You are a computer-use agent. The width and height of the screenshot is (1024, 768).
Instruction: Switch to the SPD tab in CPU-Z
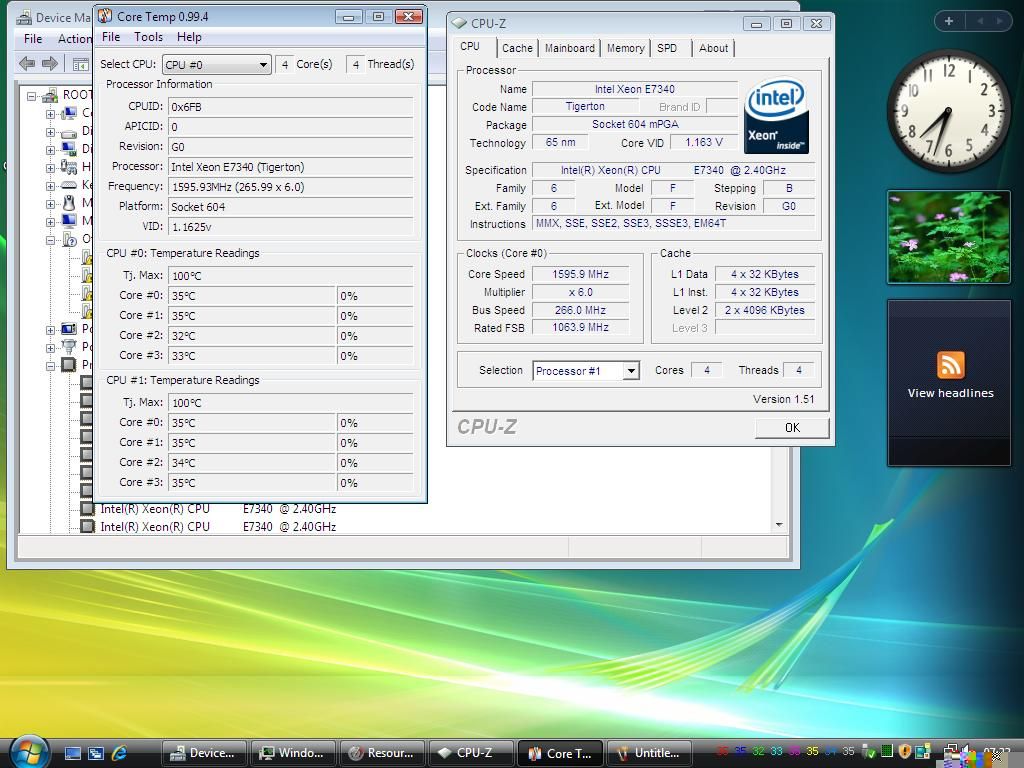click(x=667, y=48)
